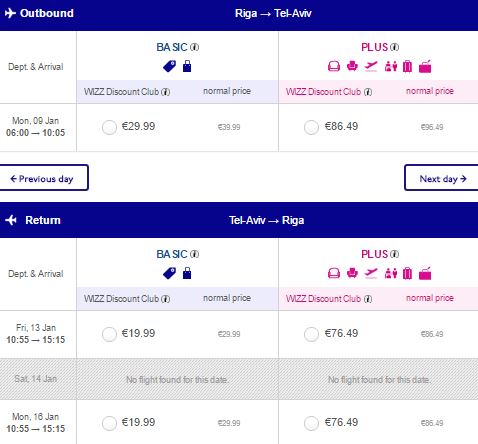Open the outbound BASIC fare info icon
478x444 pixels.
(195, 47)
